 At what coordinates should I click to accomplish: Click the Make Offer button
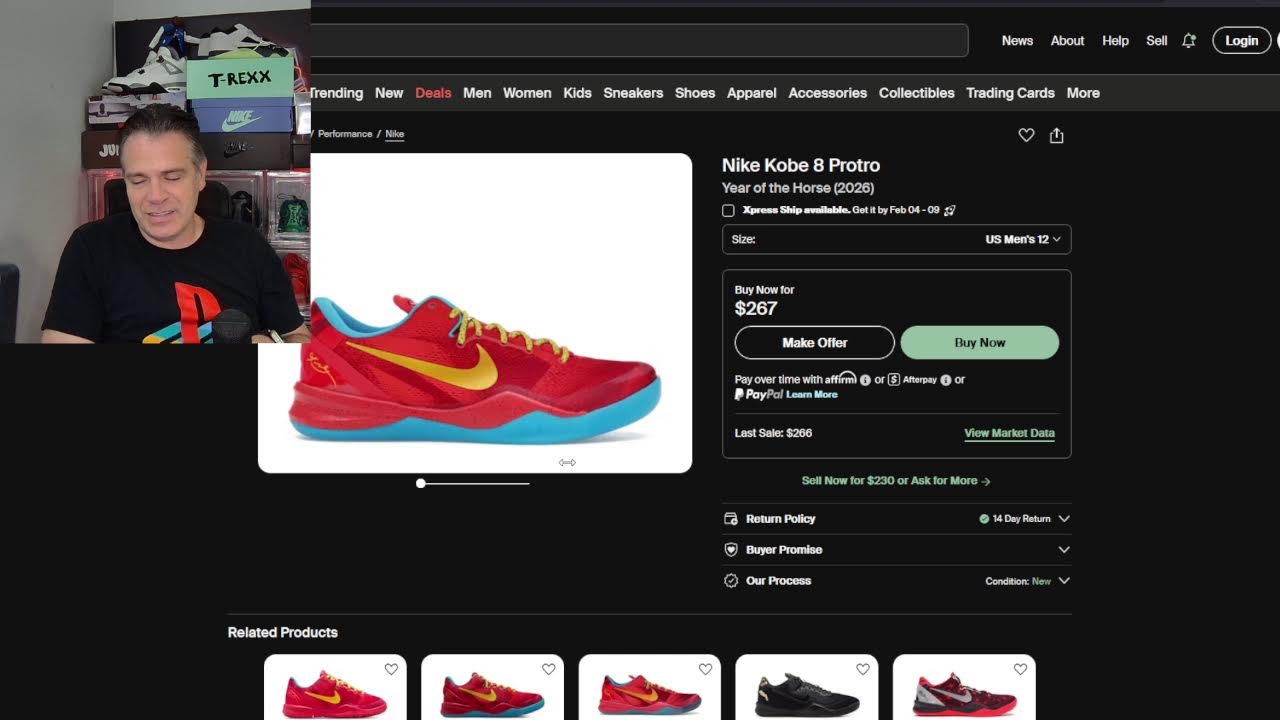pyautogui.click(x=815, y=342)
